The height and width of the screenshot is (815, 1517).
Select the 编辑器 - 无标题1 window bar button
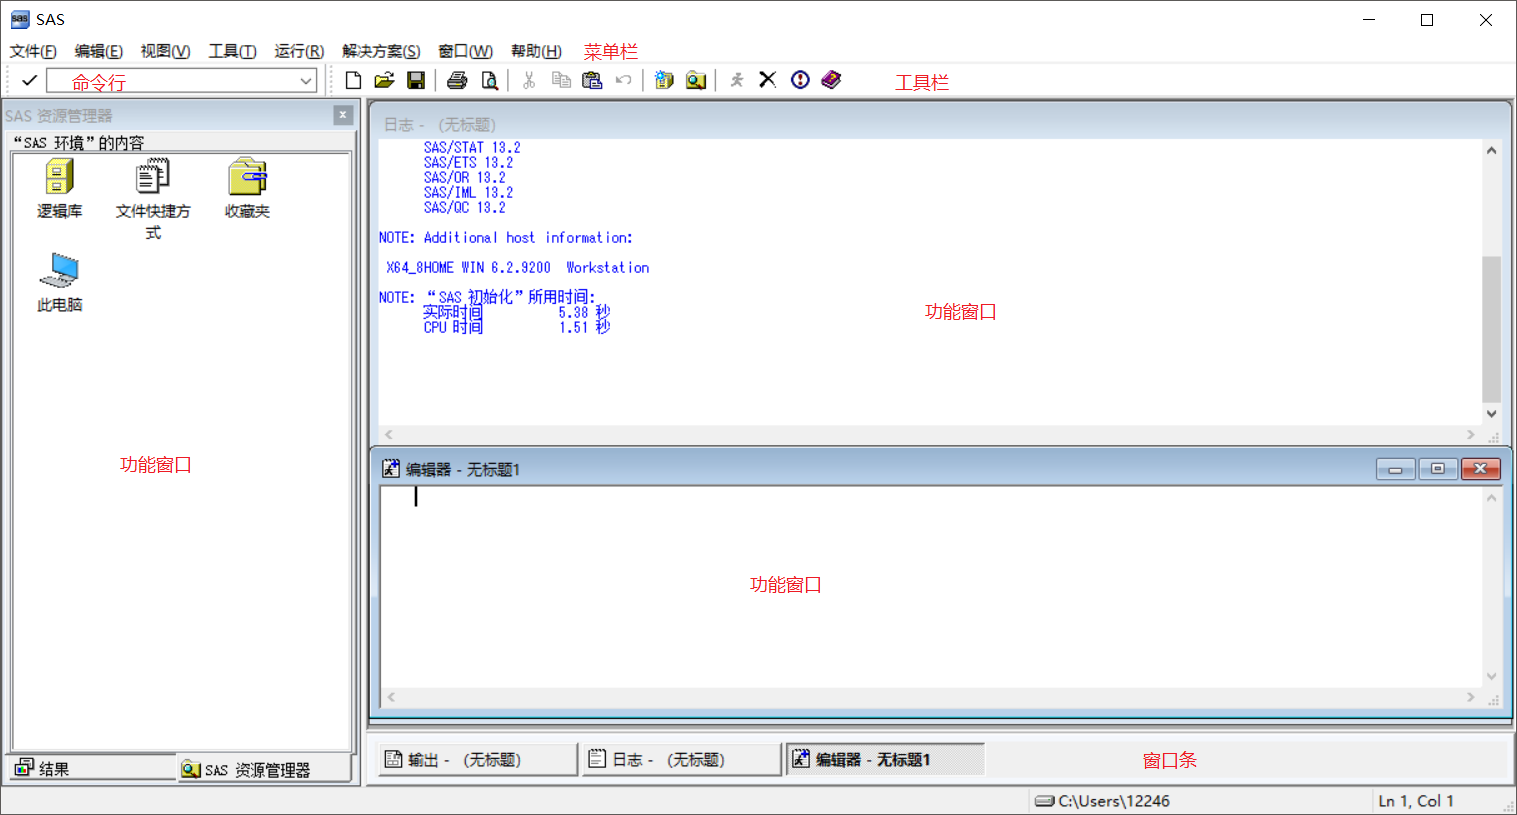886,759
